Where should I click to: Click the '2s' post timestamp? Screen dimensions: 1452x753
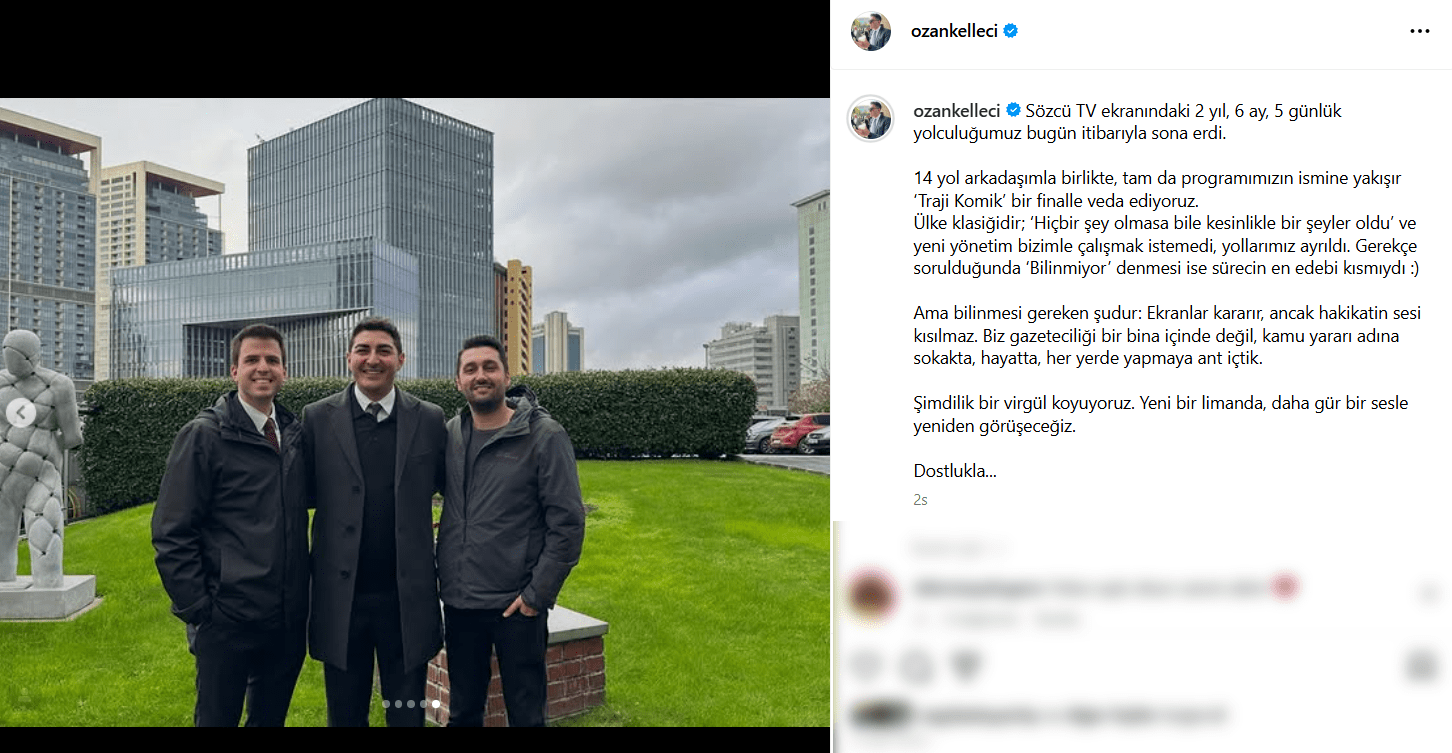[920, 500]
